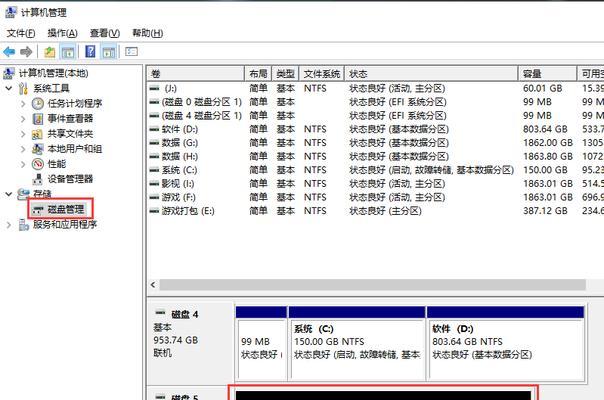Click the 387.12 GB capacity cell
This screenshot has height=400, width=604.
point(545,211)
